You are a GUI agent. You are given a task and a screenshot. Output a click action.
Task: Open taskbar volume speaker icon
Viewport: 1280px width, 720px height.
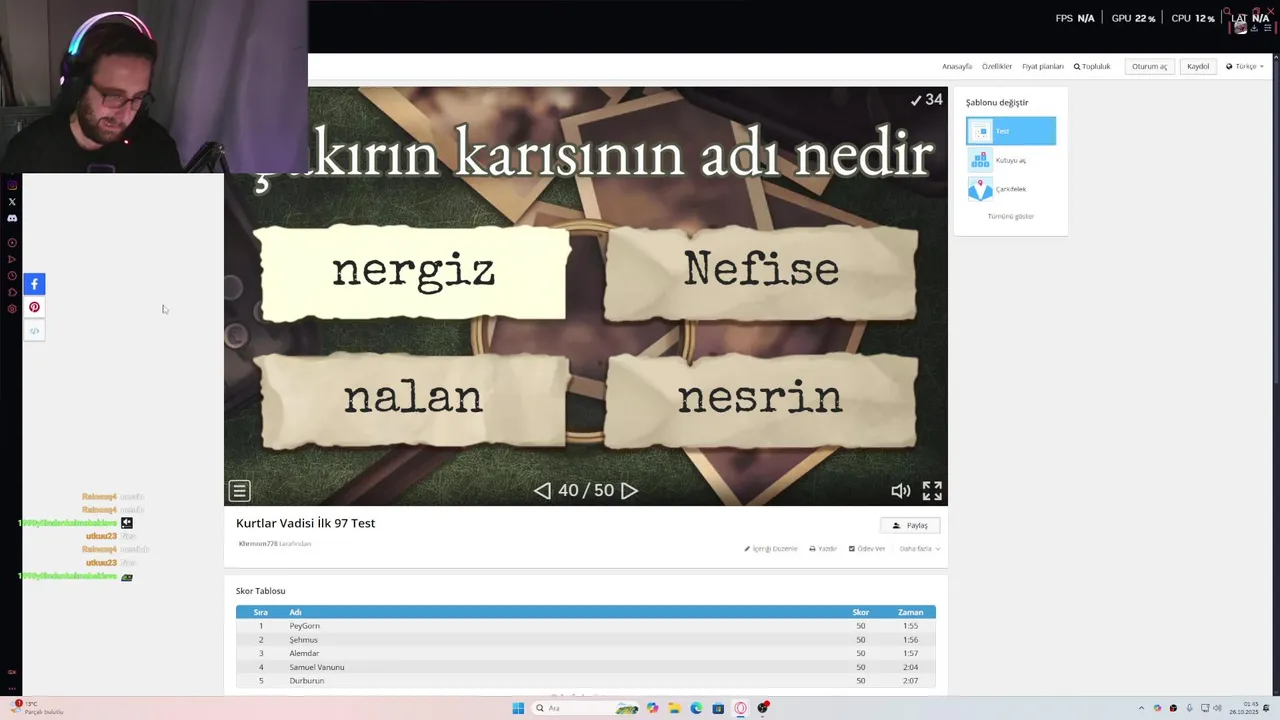tap(1217, 708)
